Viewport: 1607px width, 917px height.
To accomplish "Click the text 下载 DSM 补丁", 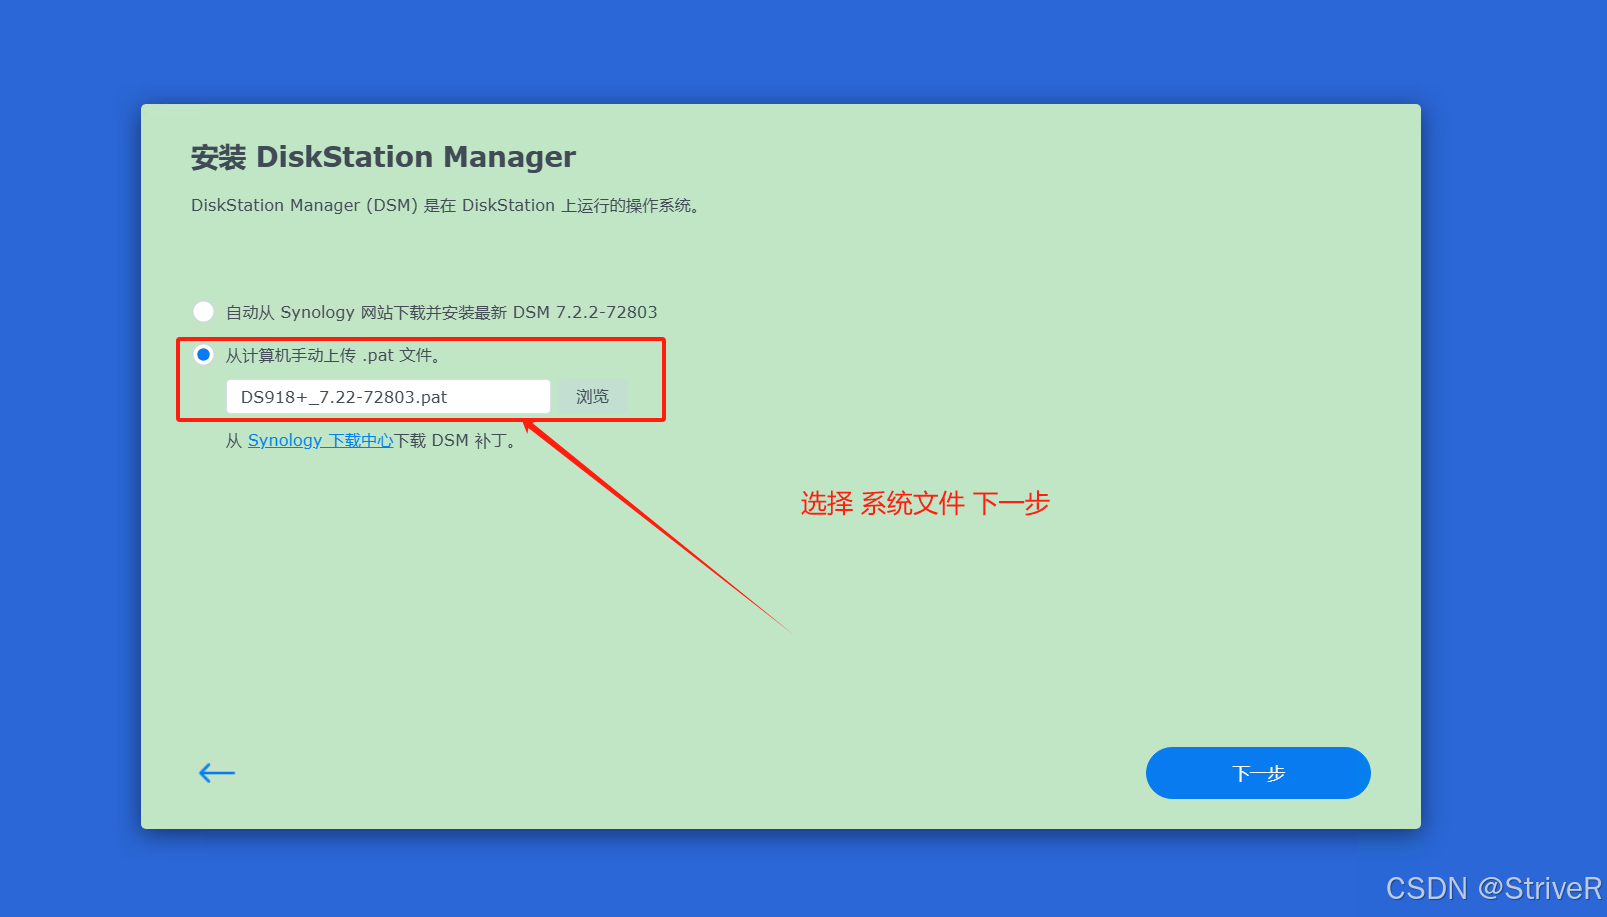I will [457, 440].
